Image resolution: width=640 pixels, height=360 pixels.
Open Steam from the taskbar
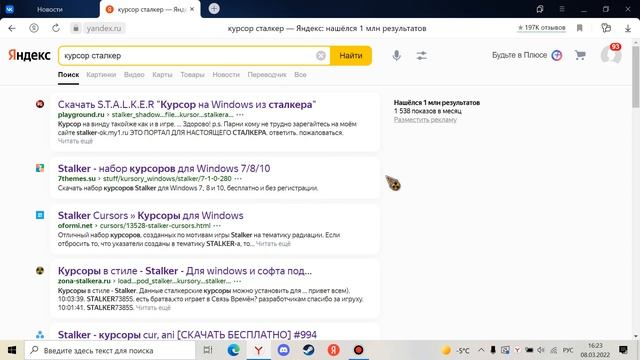tap(309, 350)
